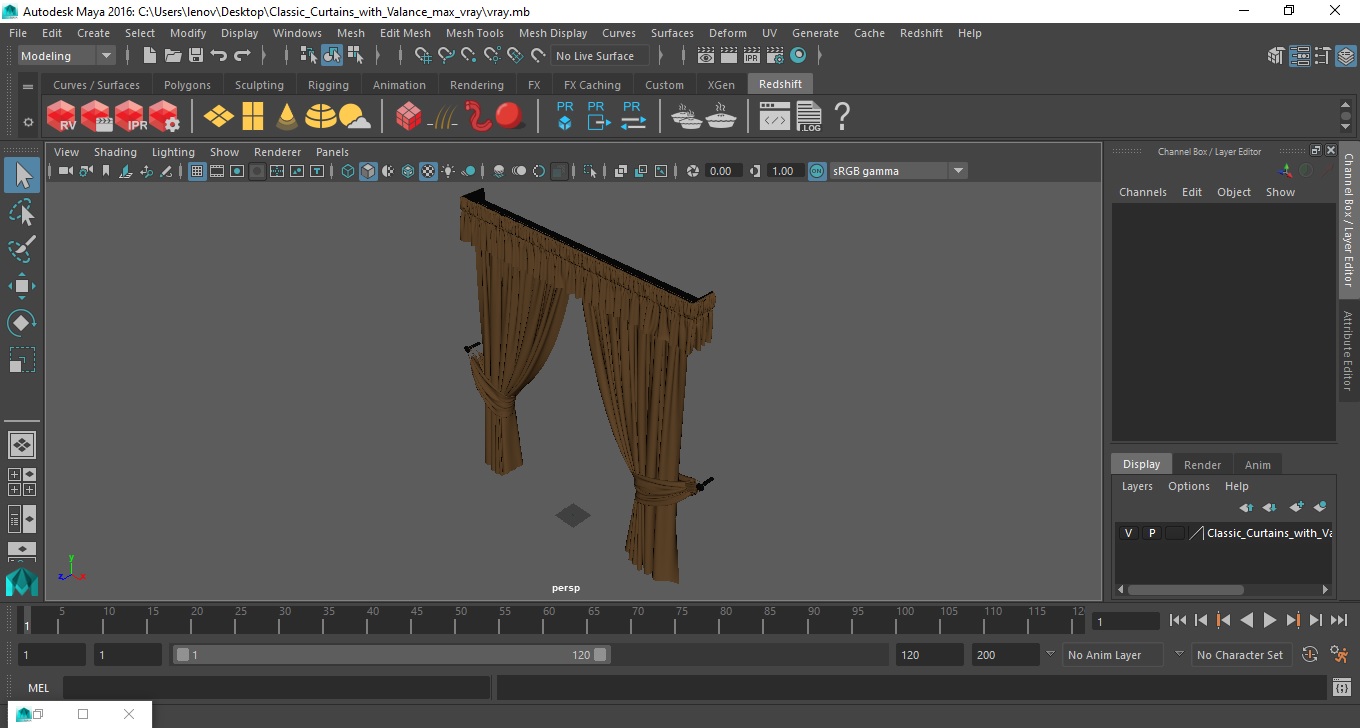Click the Redshift RenderView RV icon
The image size is (1360, 728).
pyautogui.click(x=62, y=117)
